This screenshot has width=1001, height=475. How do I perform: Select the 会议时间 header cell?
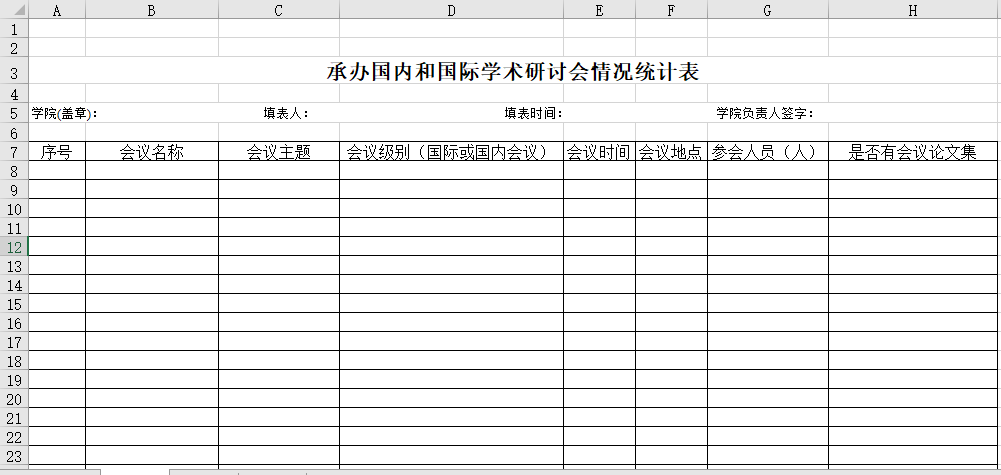point(599,152)
